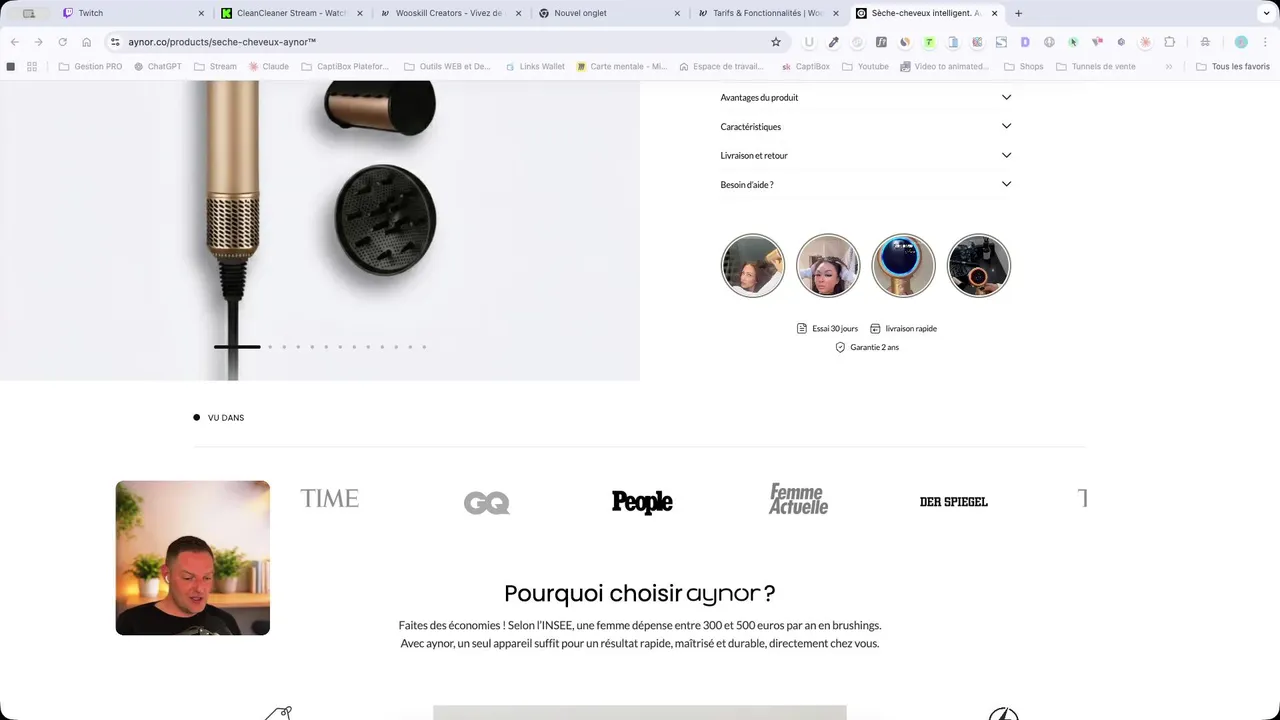
Task: Open the Tous les favoris folder
Action: tap(1233, 66)
